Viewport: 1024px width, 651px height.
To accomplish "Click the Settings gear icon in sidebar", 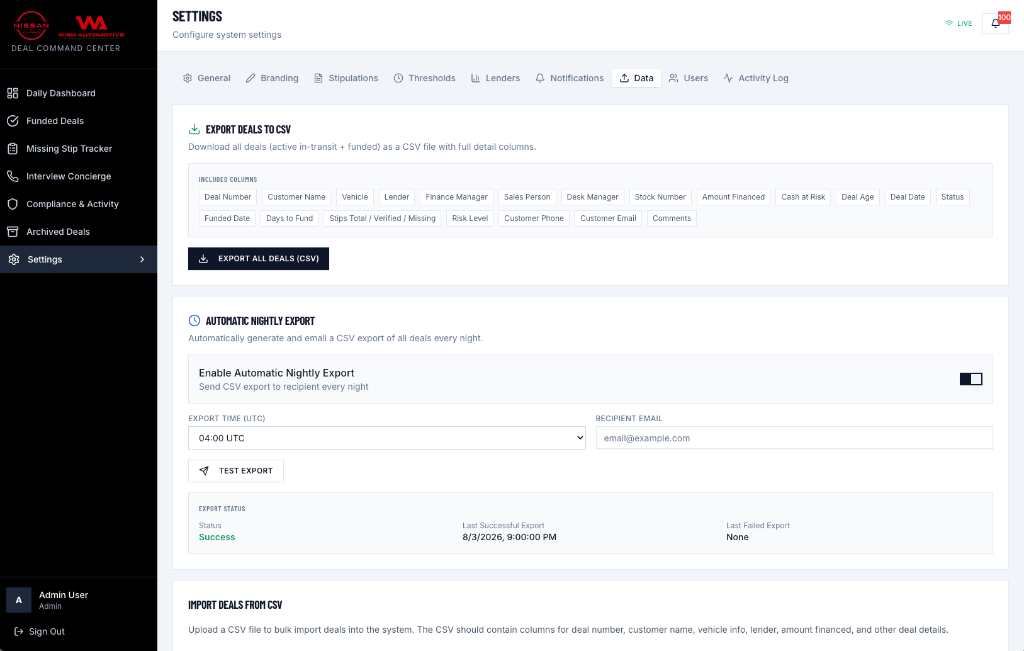I will (x=14, y=259).
